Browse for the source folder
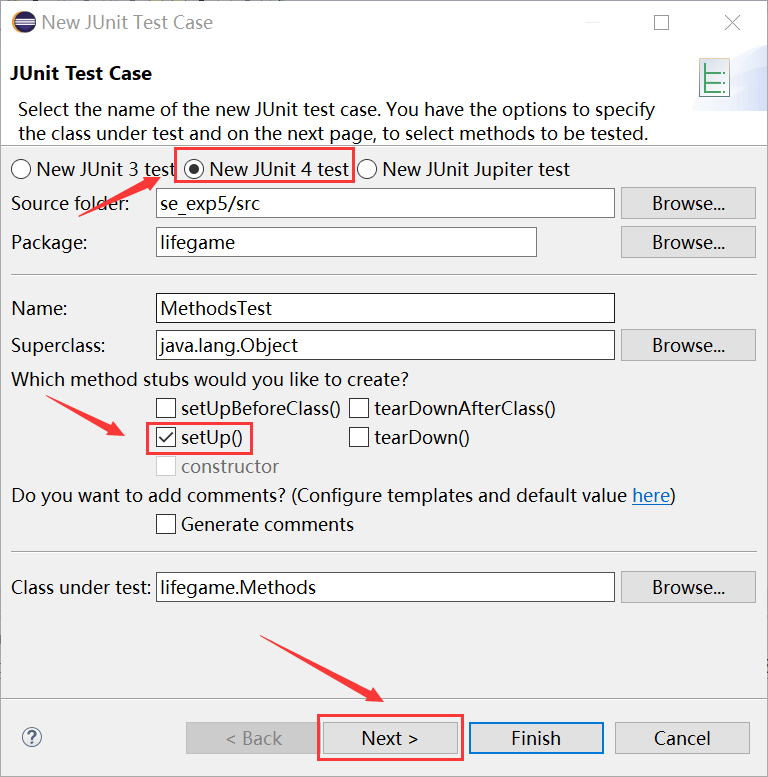 688,203
